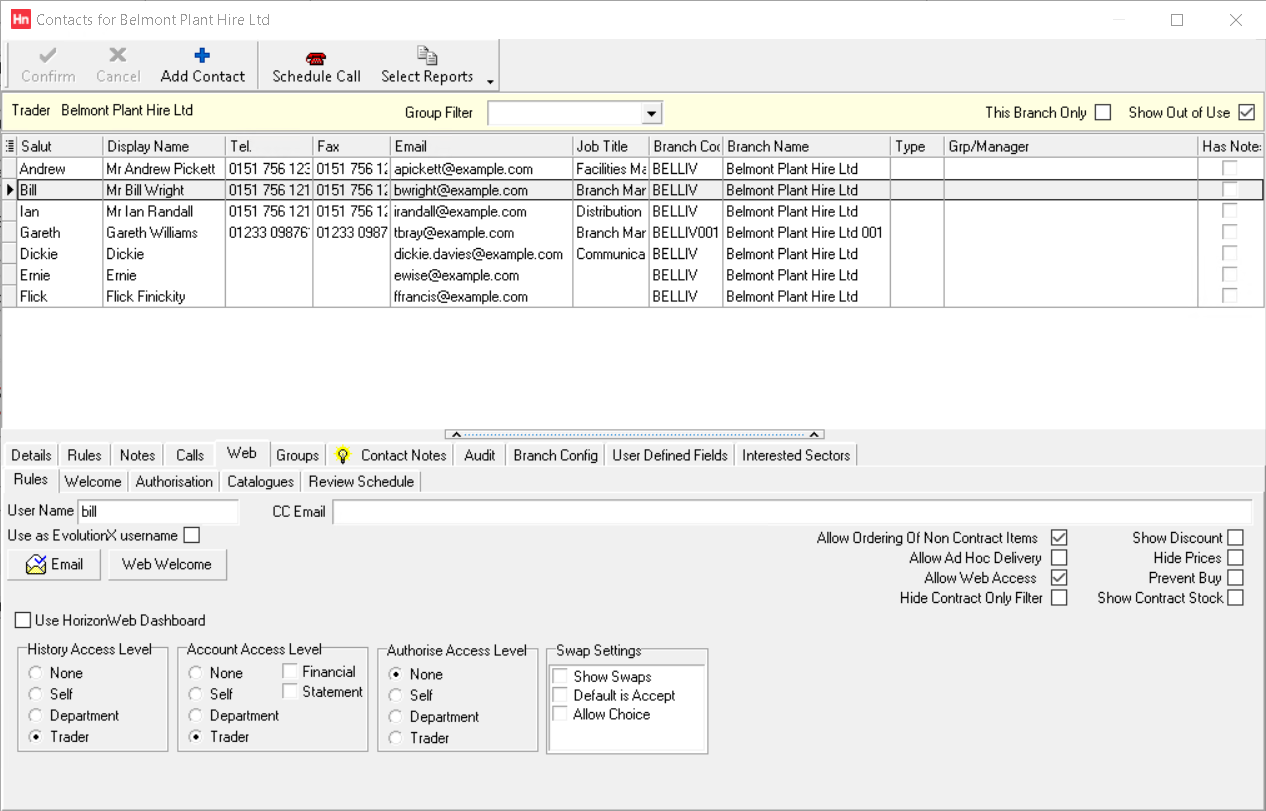Screen dimensions: 1266x811
Task: Set History Access Level to None
Action: (x=36, y=673)
